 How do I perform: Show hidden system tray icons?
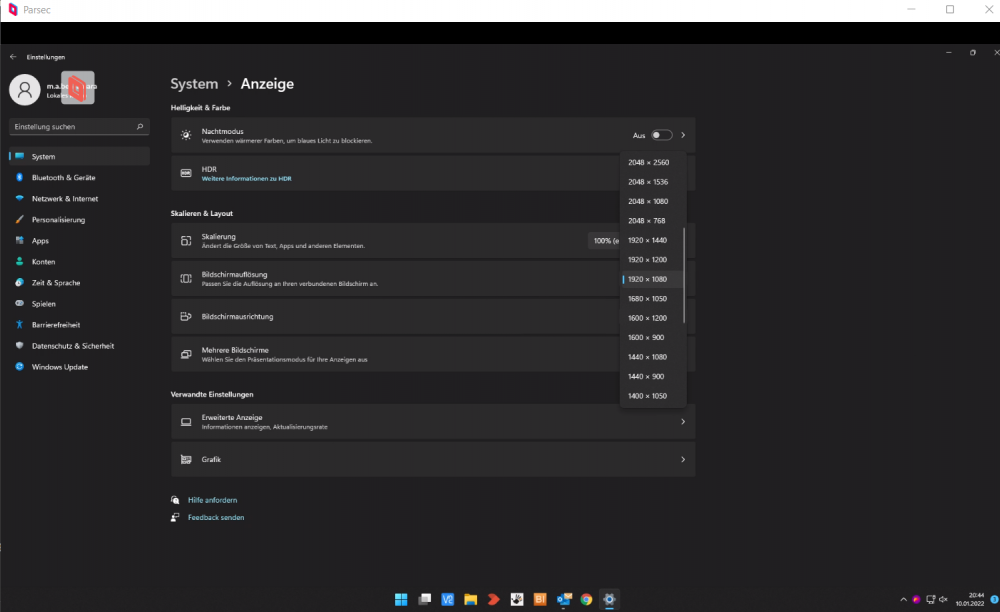(x=903, y=599)
